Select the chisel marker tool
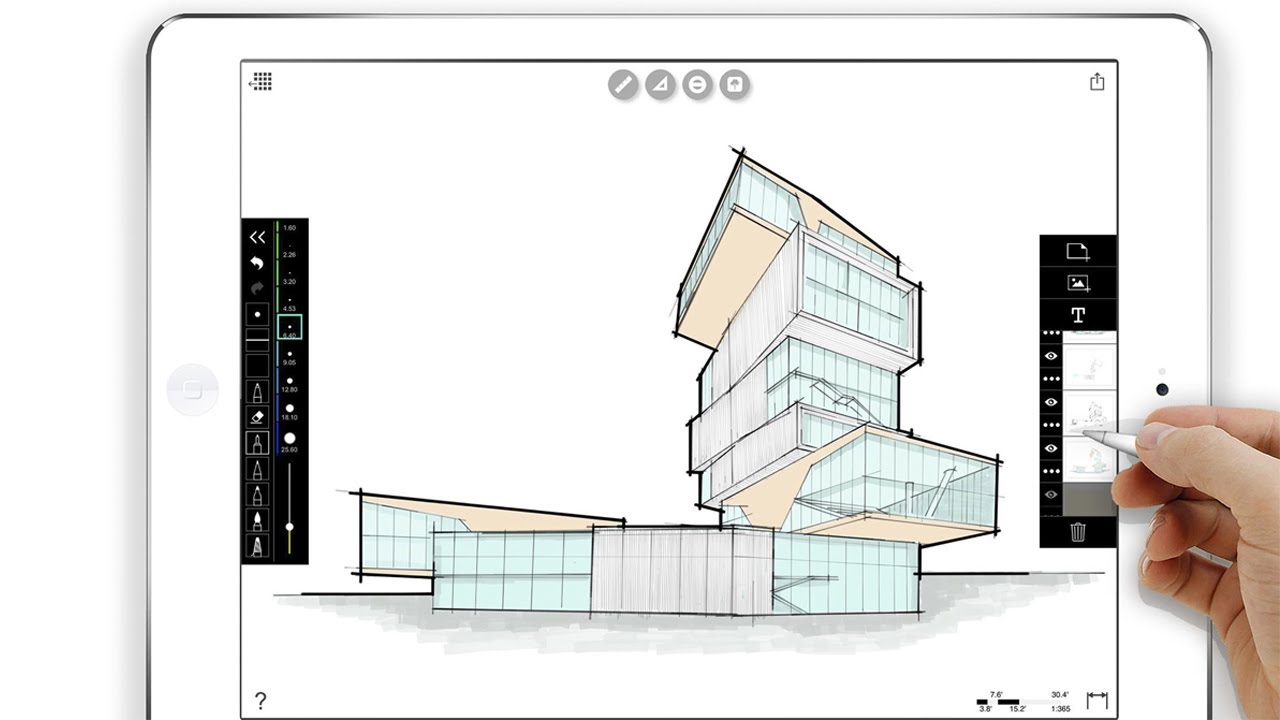This screenshot has width=1280, height=720. (257, 495)
